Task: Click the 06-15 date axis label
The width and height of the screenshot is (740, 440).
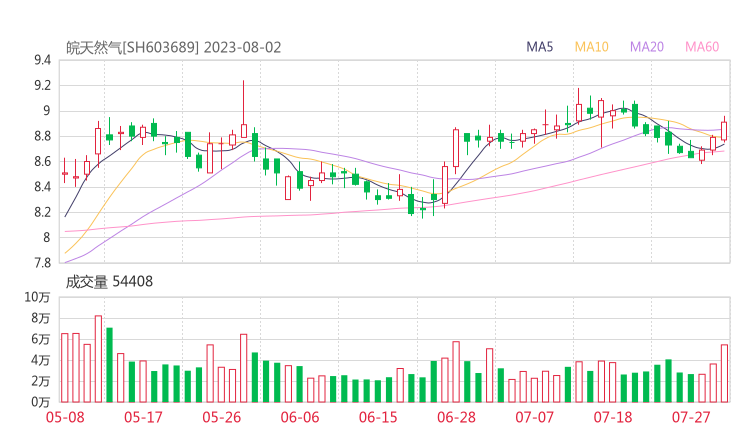Action: point(378,417)
